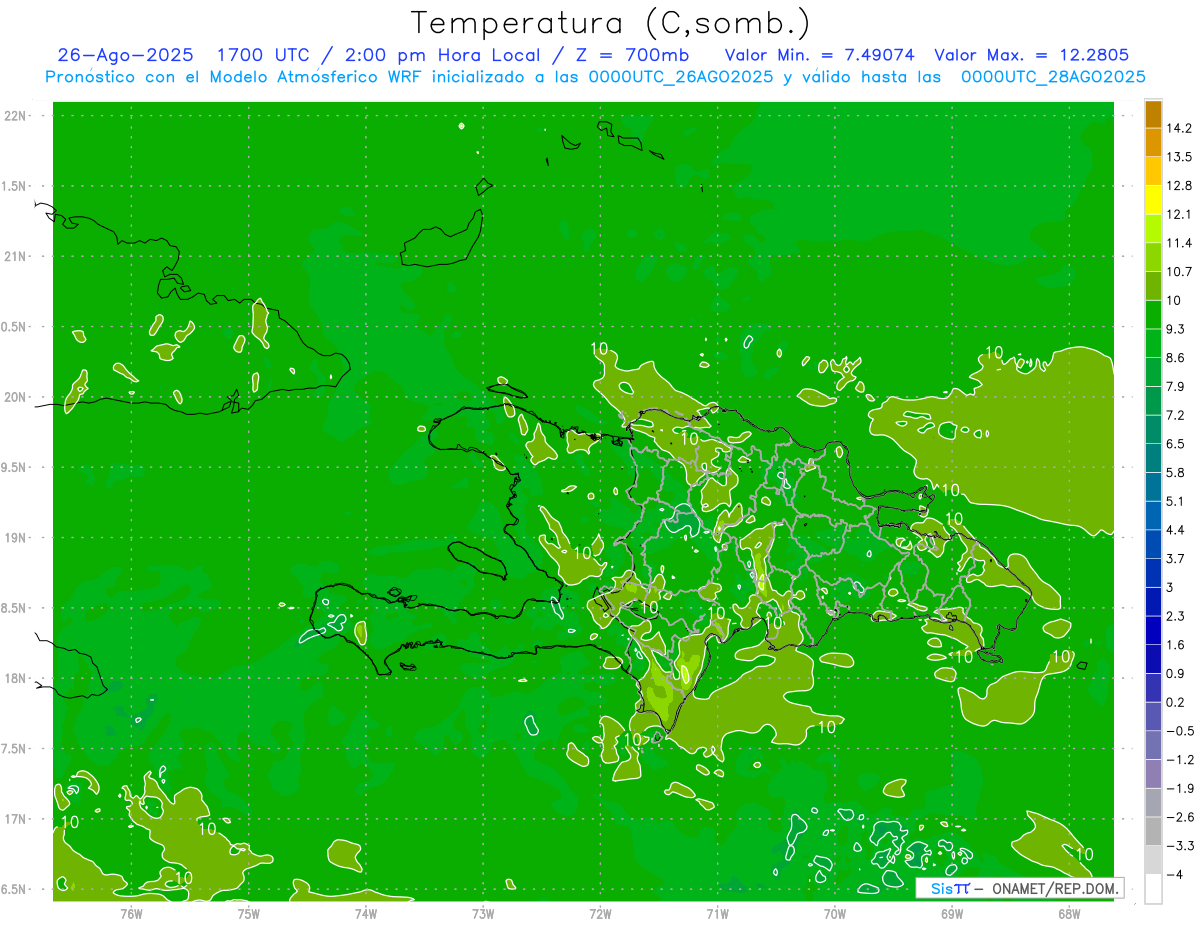Click the '72W' longitude axis label
The width and height of the screenshot is (1200, 927).
coord(600,913)
